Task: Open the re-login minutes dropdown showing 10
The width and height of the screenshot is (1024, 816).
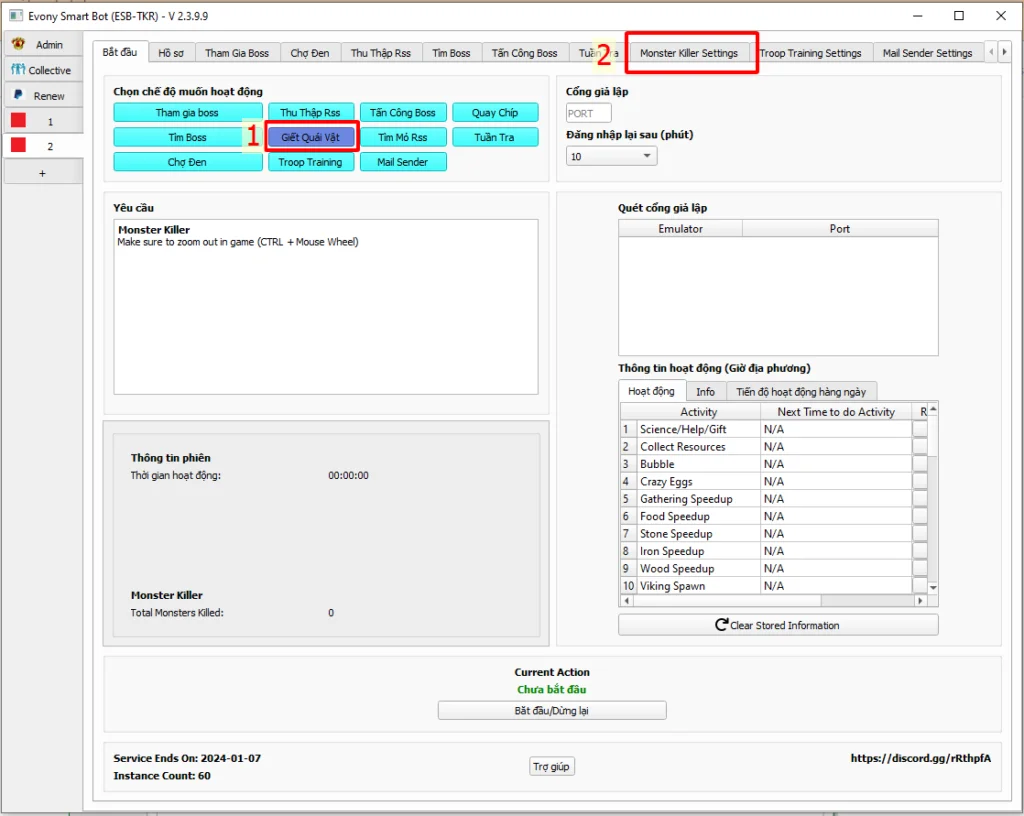Action: 611,156
